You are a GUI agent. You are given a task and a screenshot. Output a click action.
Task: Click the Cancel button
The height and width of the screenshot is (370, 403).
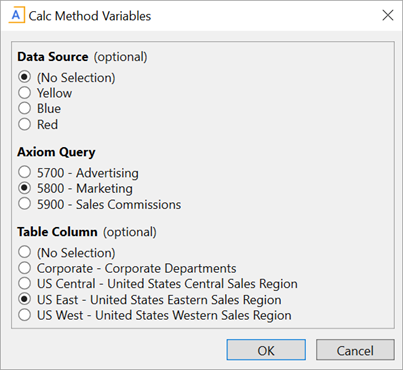click(355, 350)
